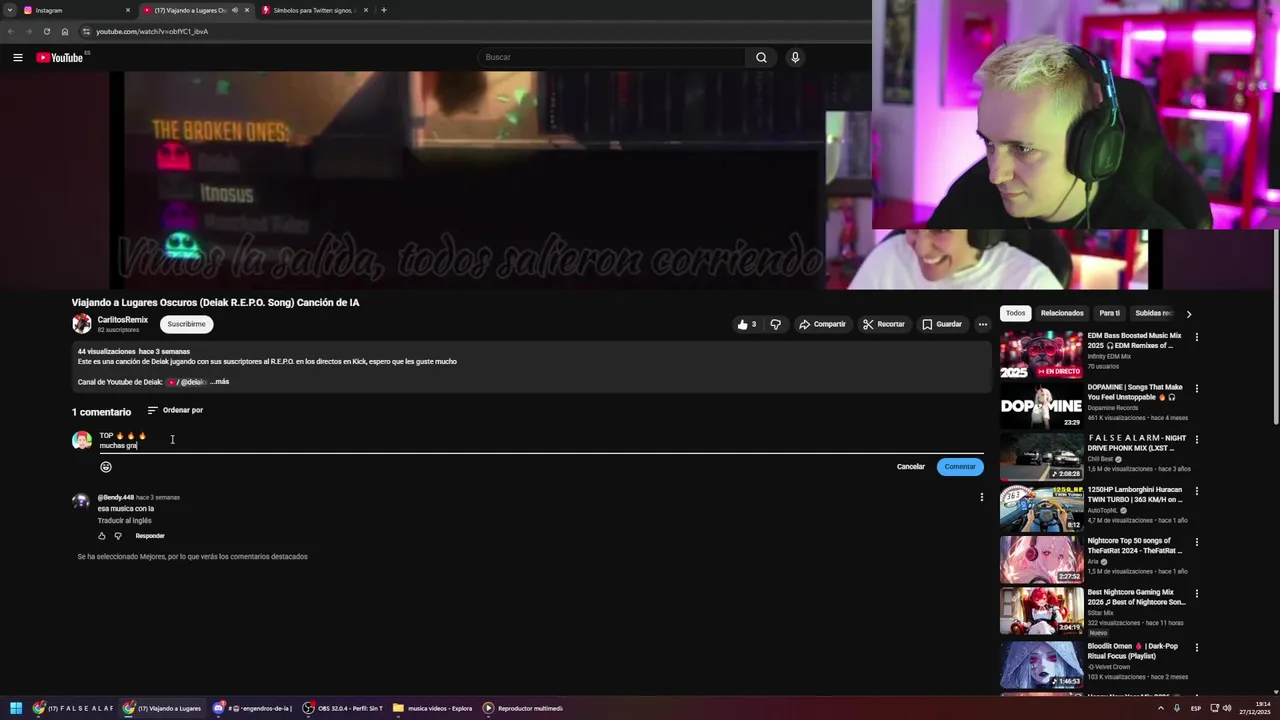The width and height of the screenshot is (1280, 720).
Task: Share the video via Compartir
Action: [822, 324]
